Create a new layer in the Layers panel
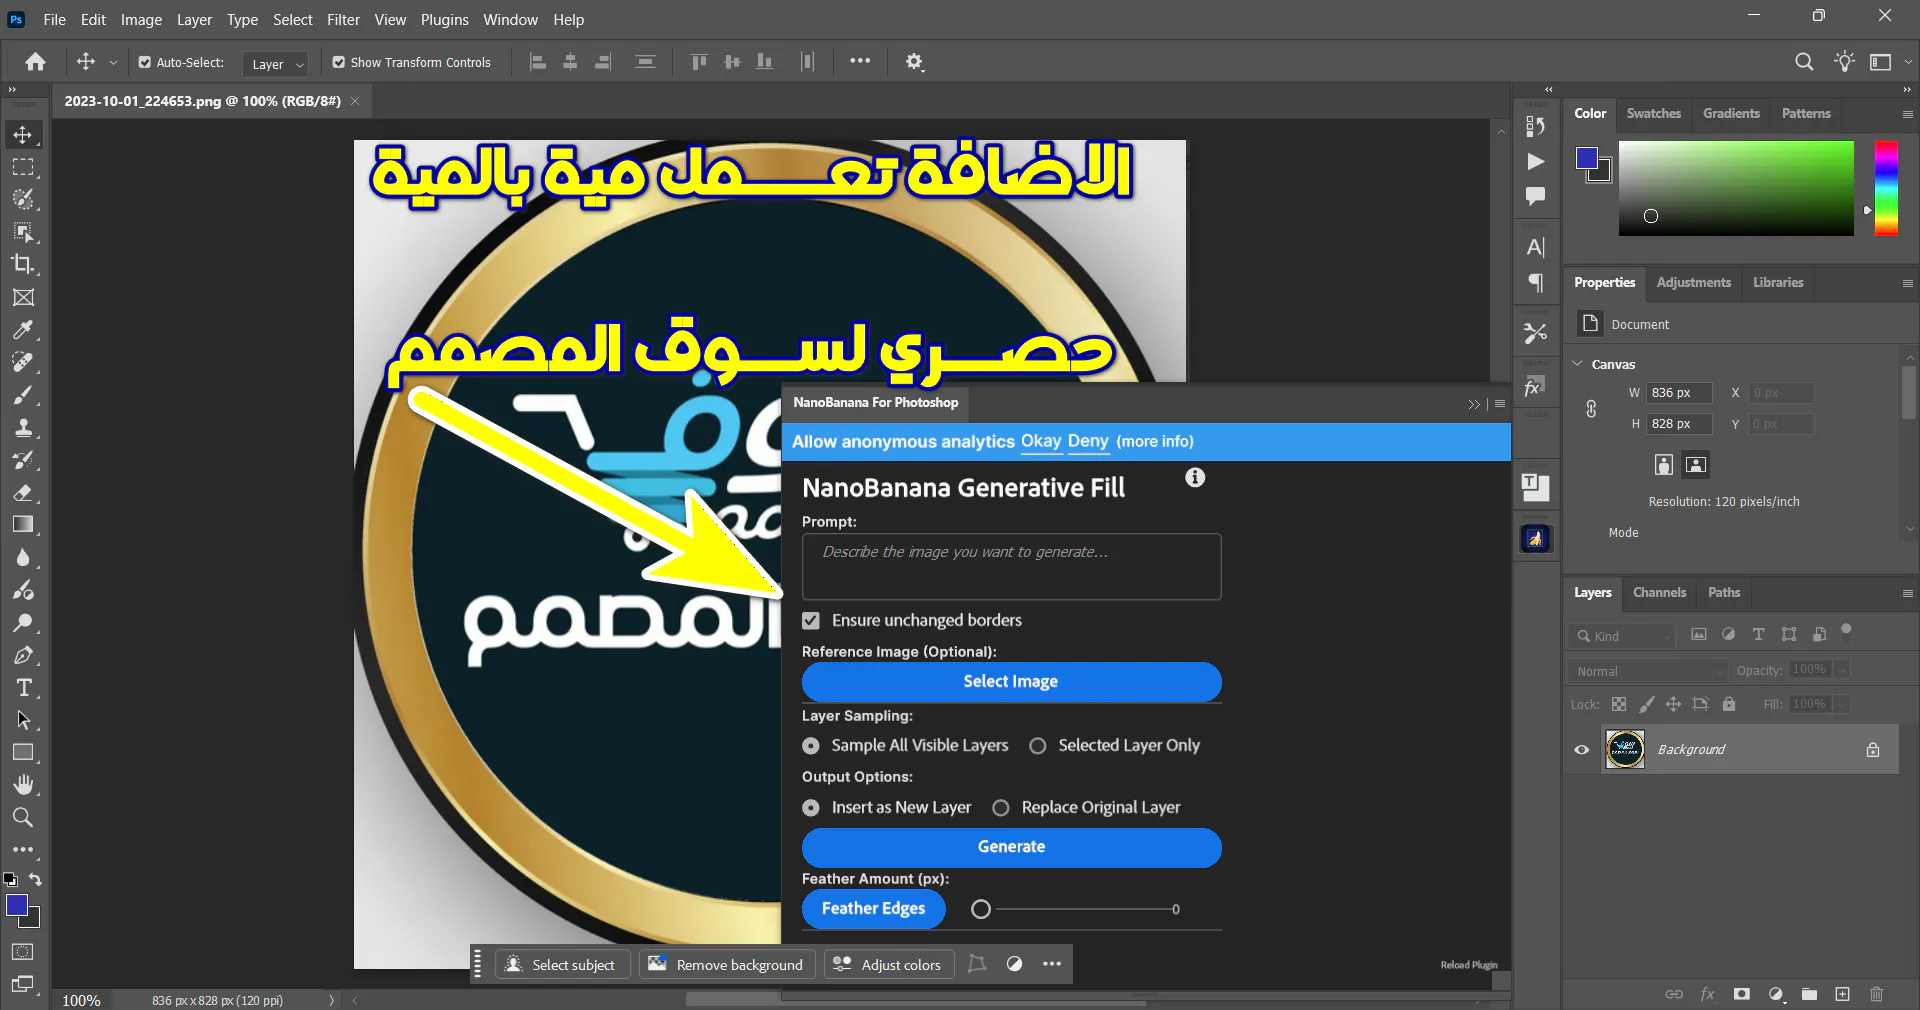 point(1843,994)
